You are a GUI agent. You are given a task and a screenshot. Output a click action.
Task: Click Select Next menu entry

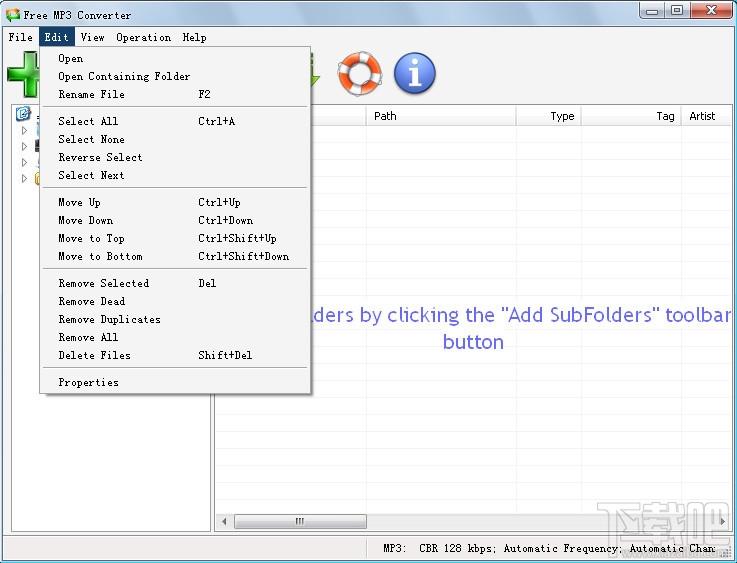tap(175, 175)
